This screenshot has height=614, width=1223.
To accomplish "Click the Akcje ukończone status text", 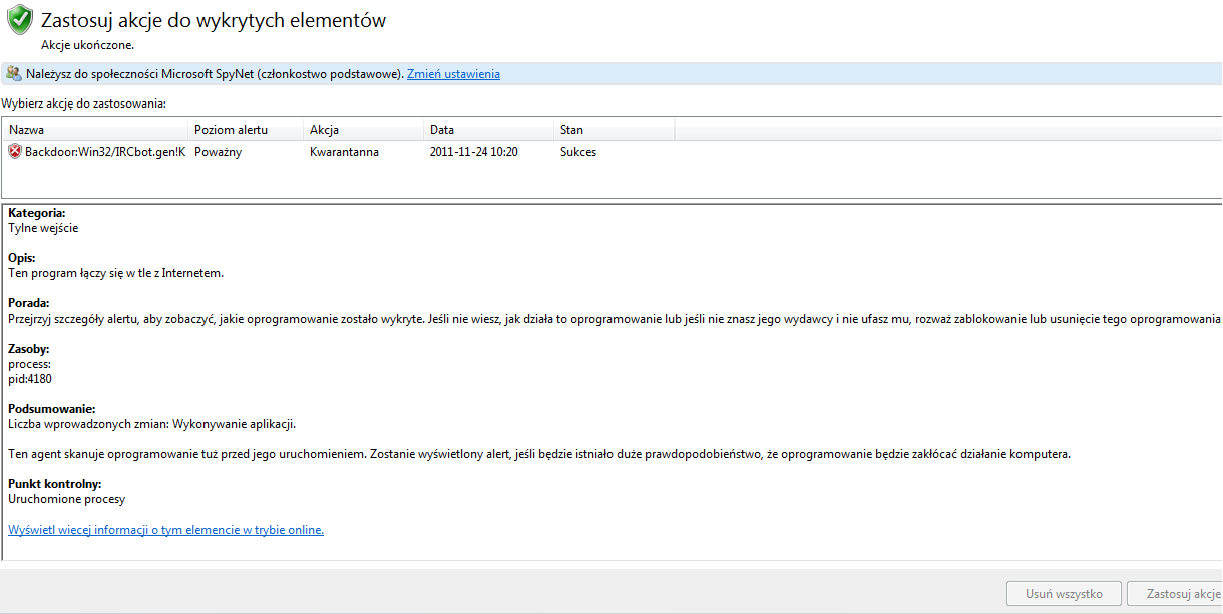I will [87, 45].
